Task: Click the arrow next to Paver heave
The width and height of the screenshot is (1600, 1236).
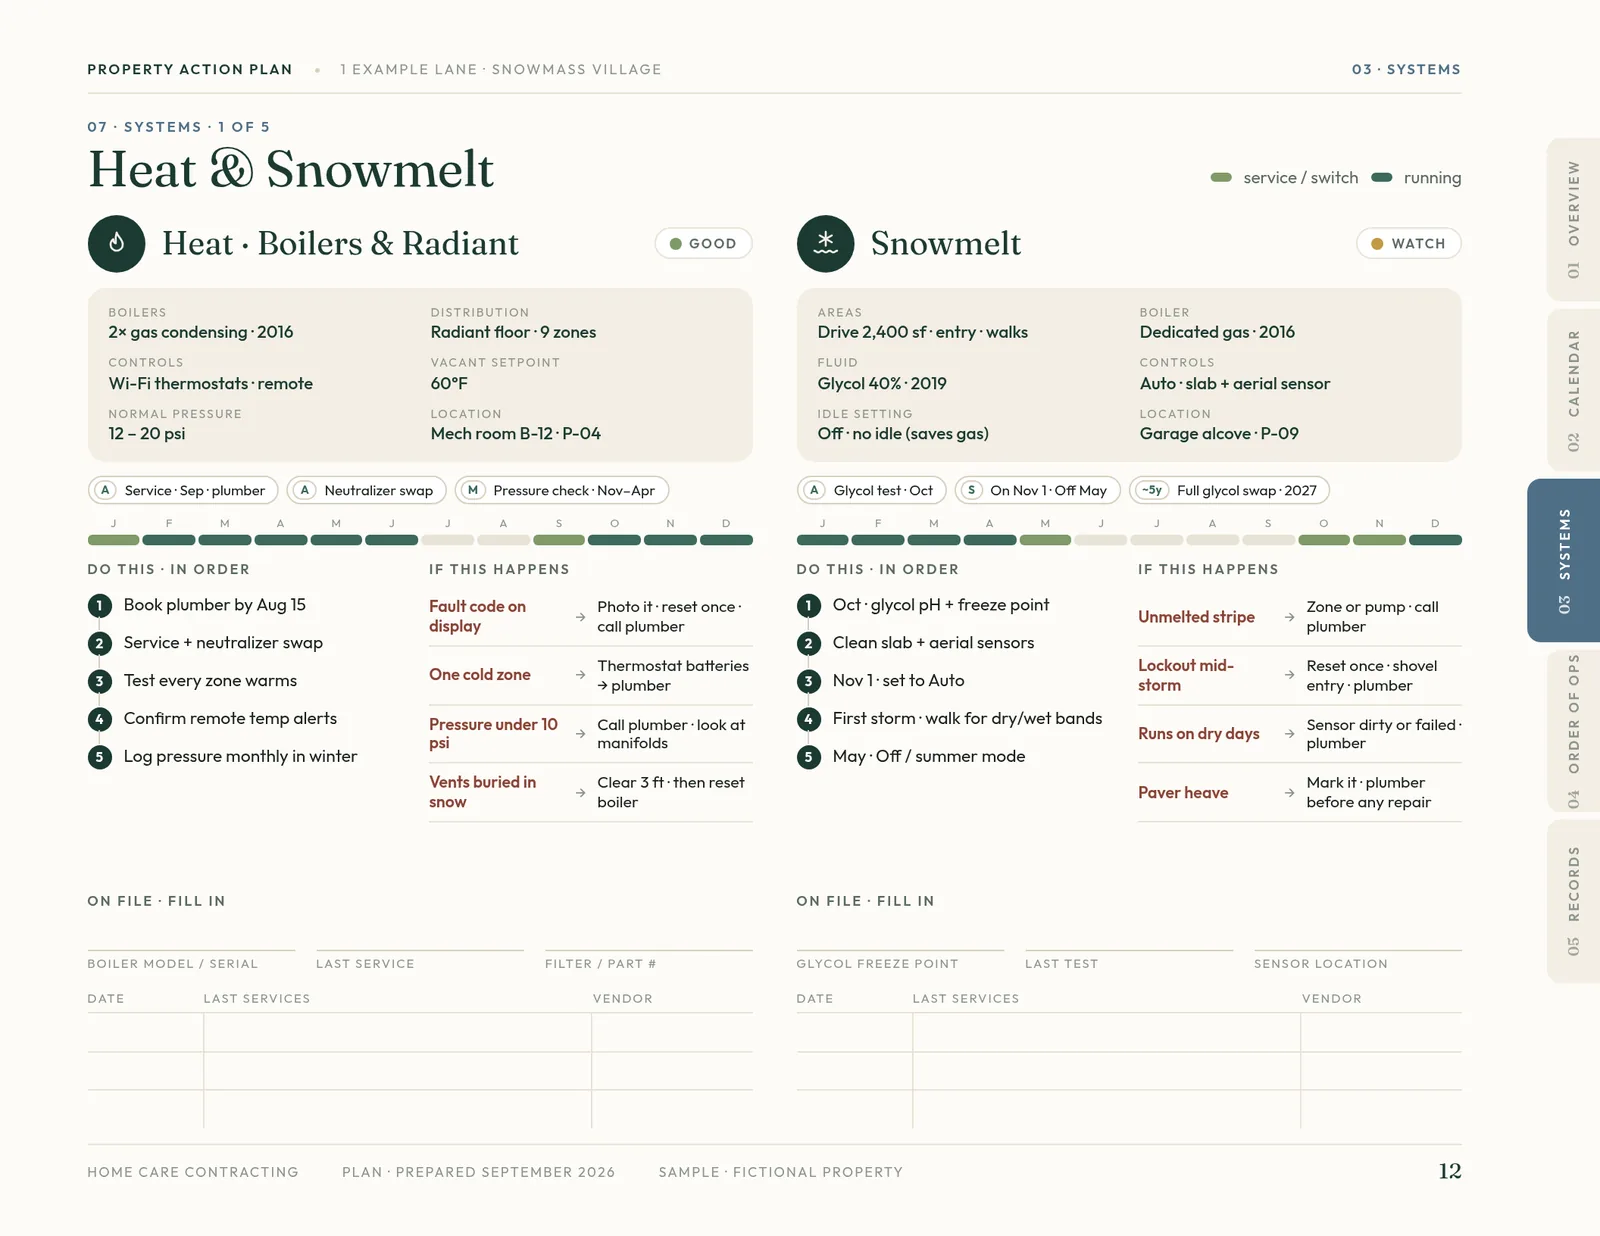Action: (x=1289, y=793)
